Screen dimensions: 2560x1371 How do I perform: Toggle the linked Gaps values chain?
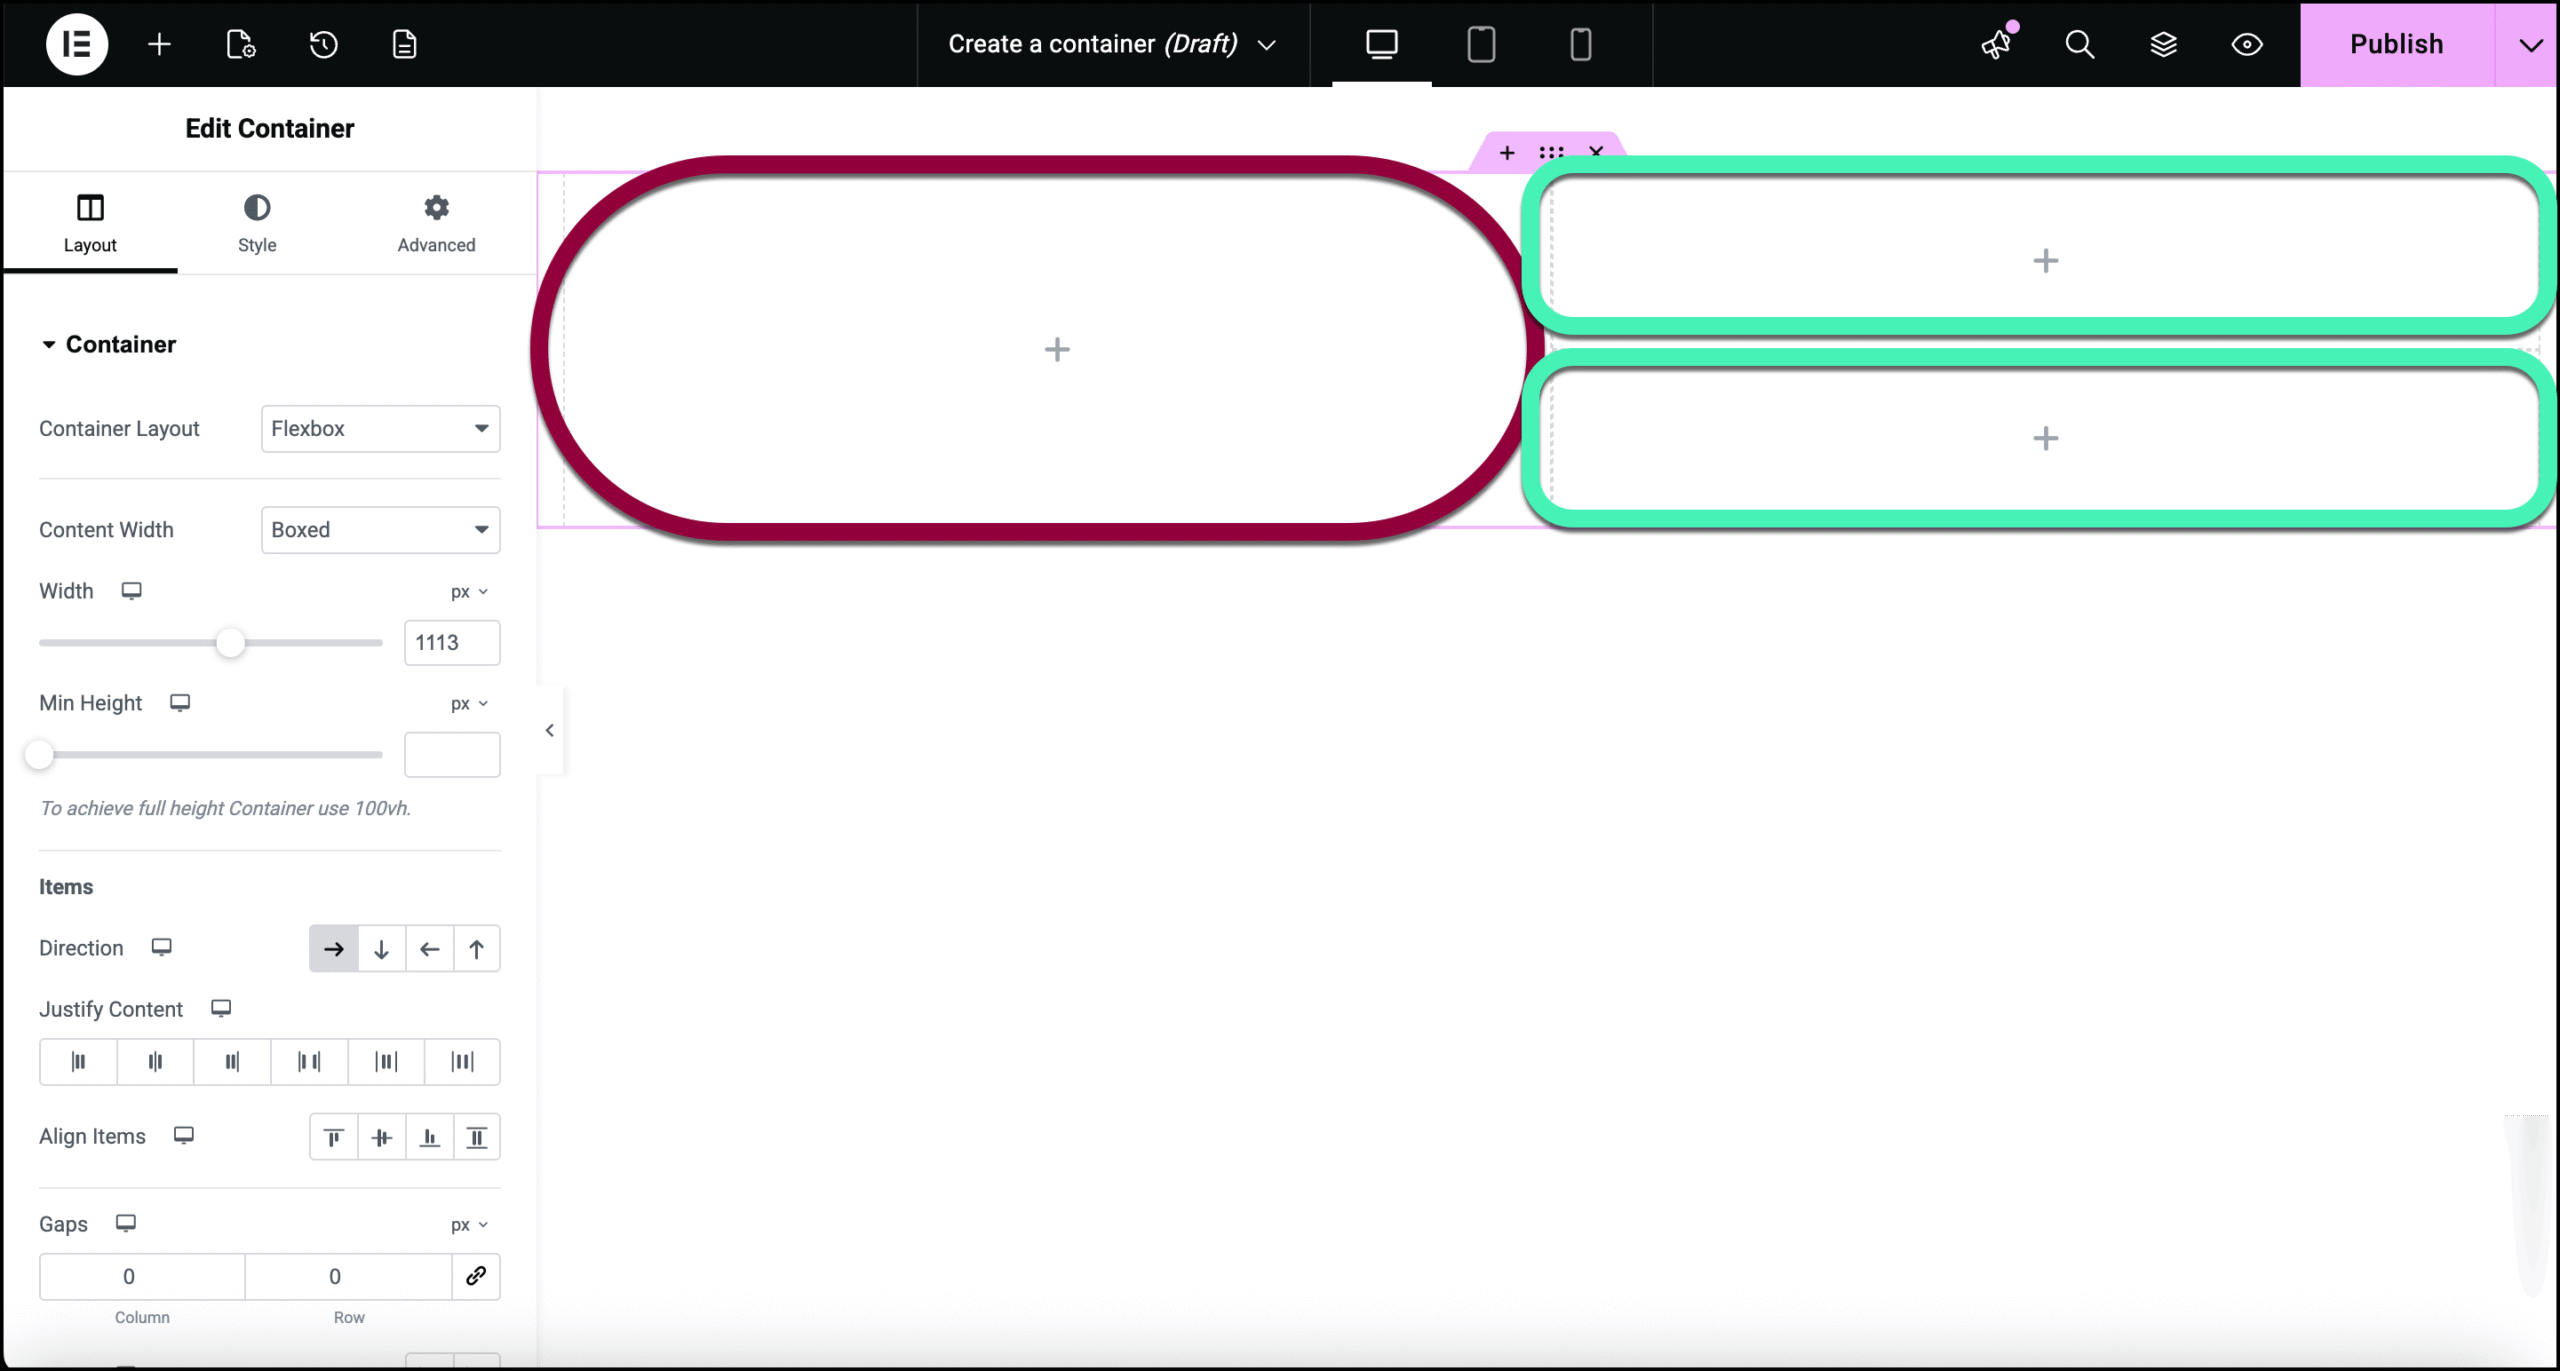click(476, 1276)
